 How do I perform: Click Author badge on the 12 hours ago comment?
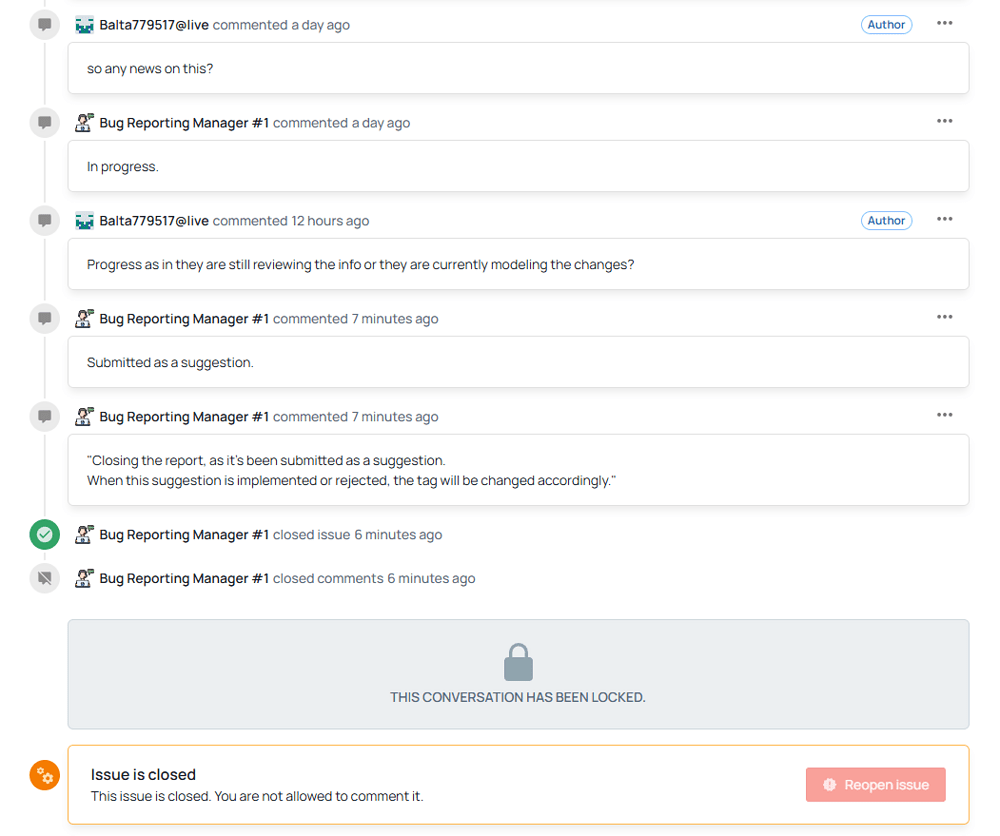(886, 221)
